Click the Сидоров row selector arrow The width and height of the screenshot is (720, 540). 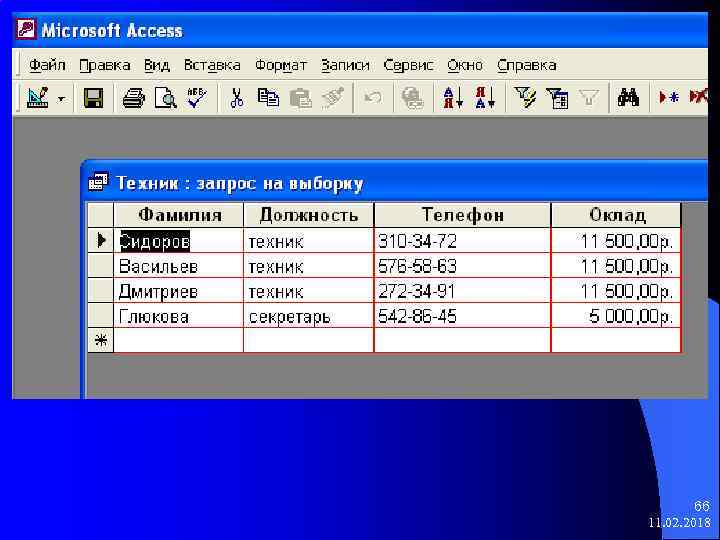pos(101,240)
